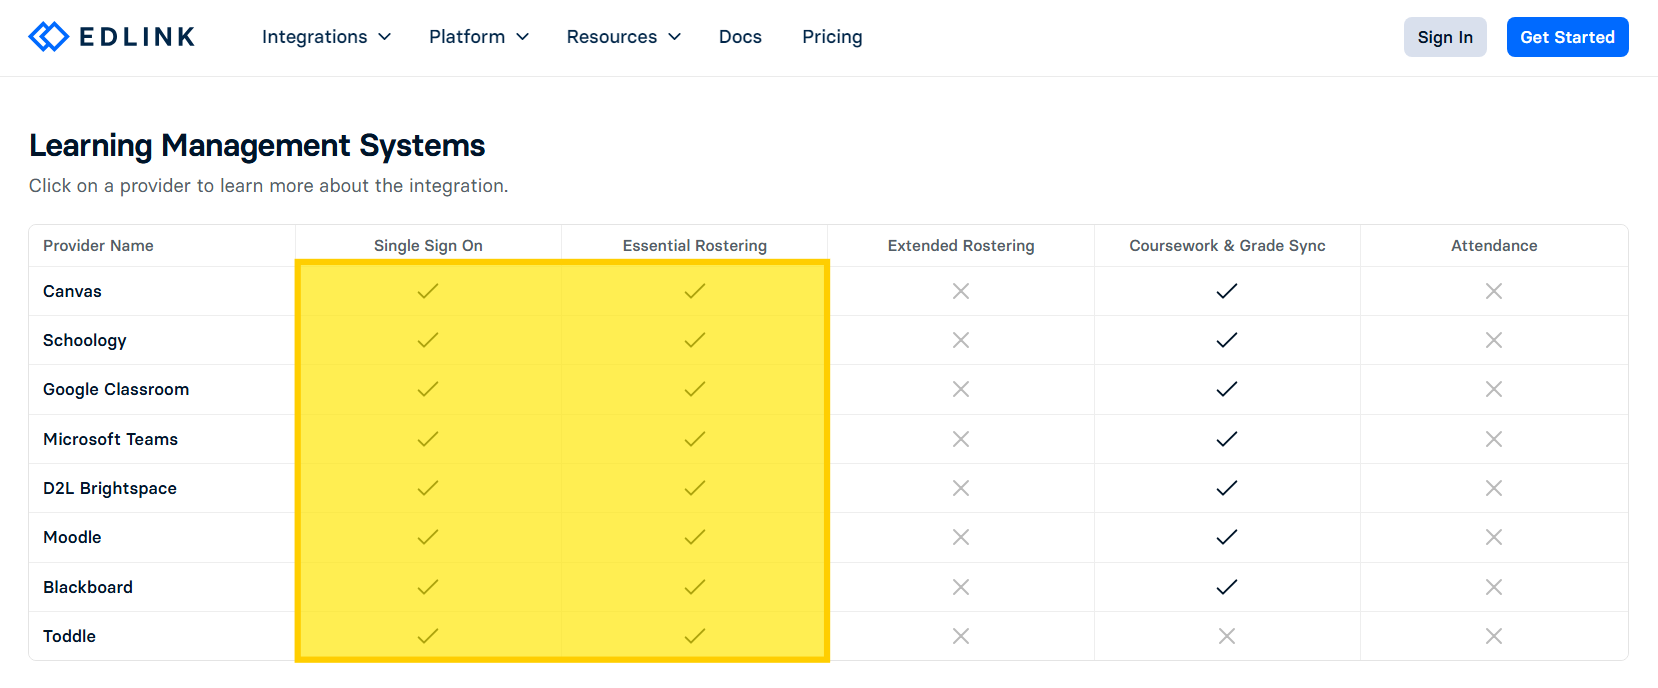Click Microsoft Teams Single Sign On checkmark

428,439
